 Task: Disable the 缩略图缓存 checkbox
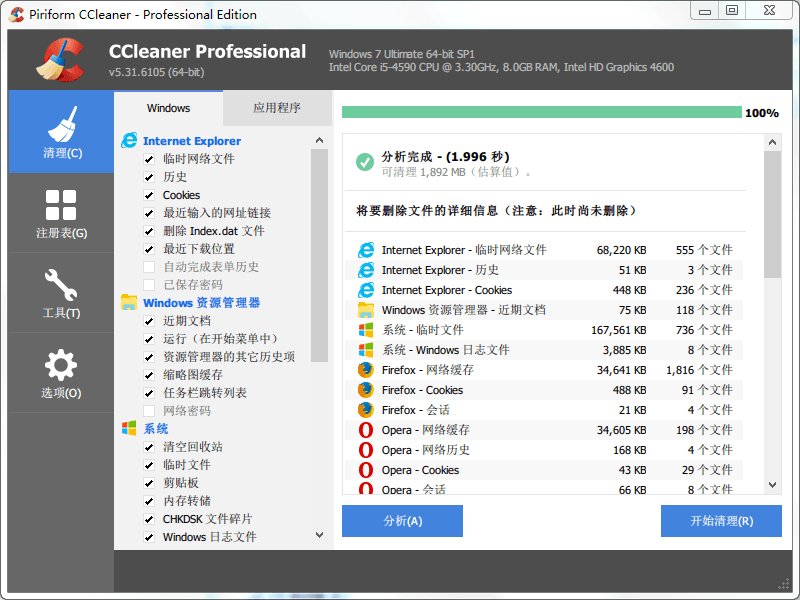(149, 375)
